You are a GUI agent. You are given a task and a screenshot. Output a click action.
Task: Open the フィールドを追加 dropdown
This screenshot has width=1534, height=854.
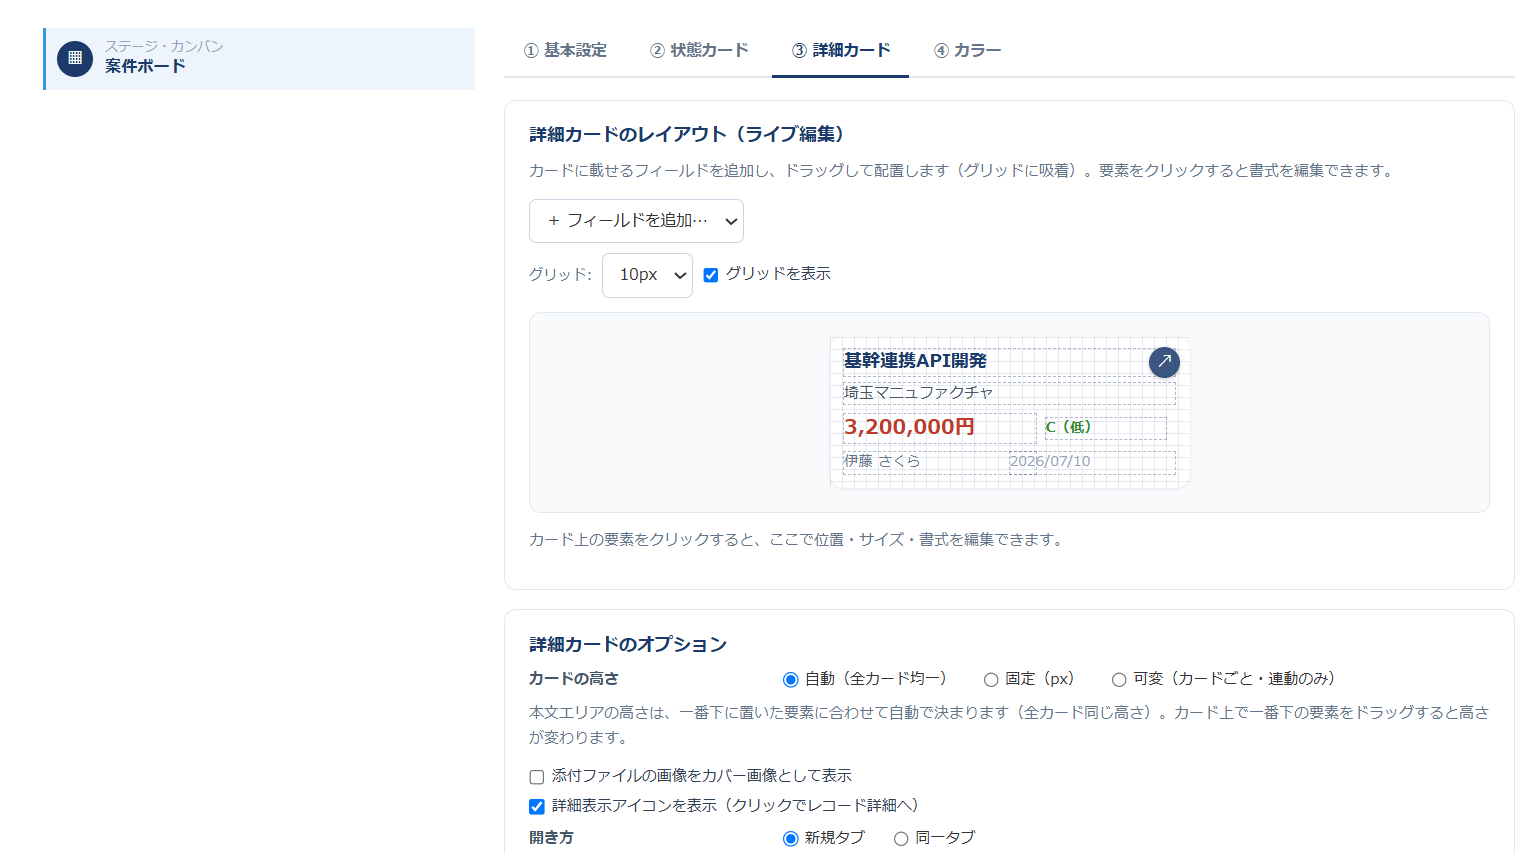pyautogui.click(x=636, y=221)
